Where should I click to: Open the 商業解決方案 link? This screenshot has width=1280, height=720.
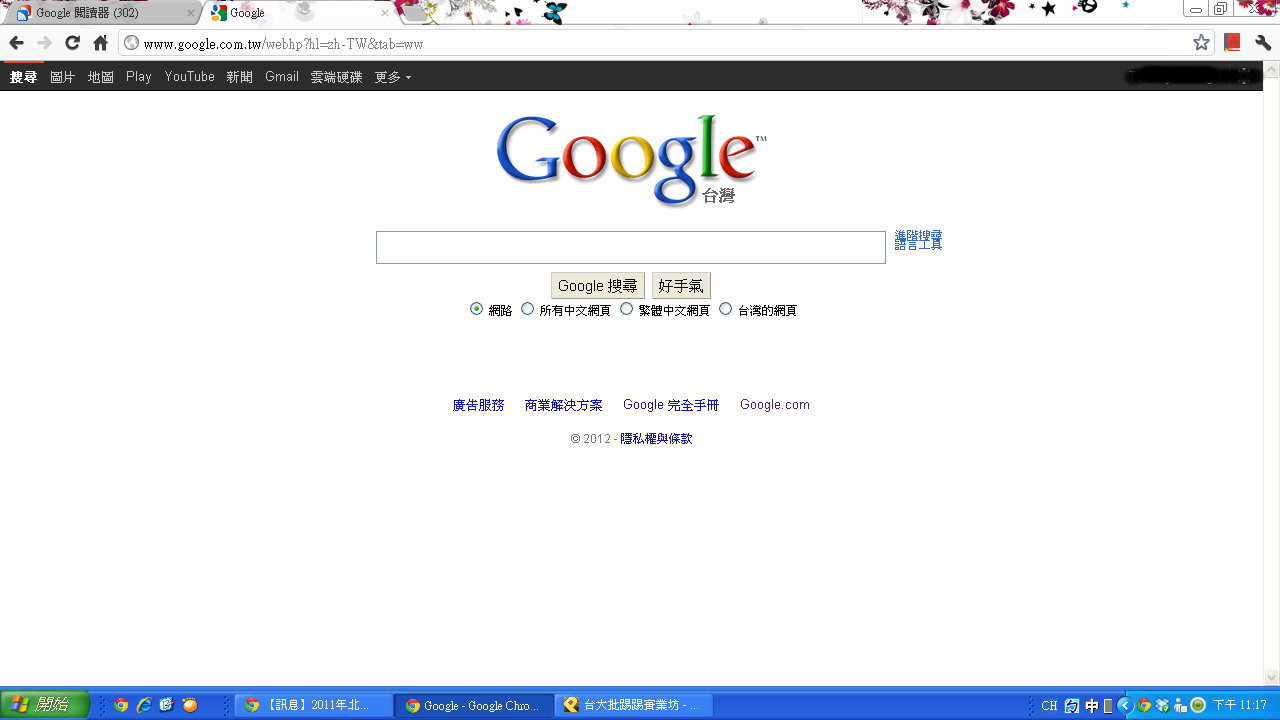[564, 405]
